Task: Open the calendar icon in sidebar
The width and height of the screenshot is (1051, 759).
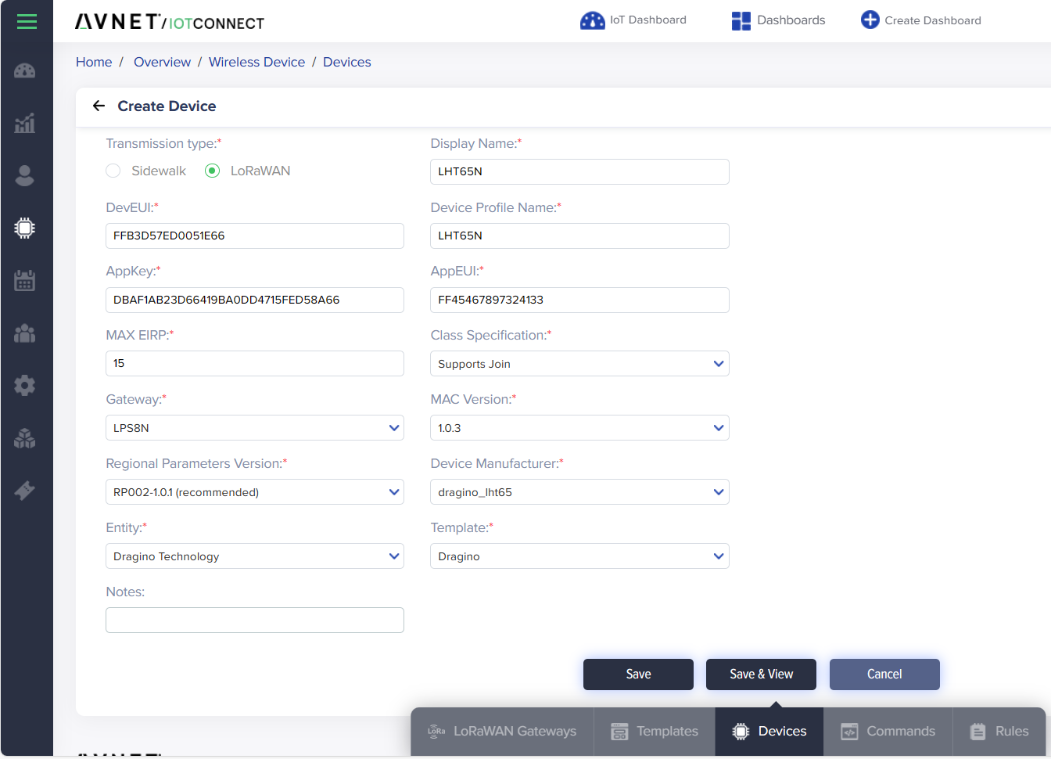Action: tap(25, 280)
